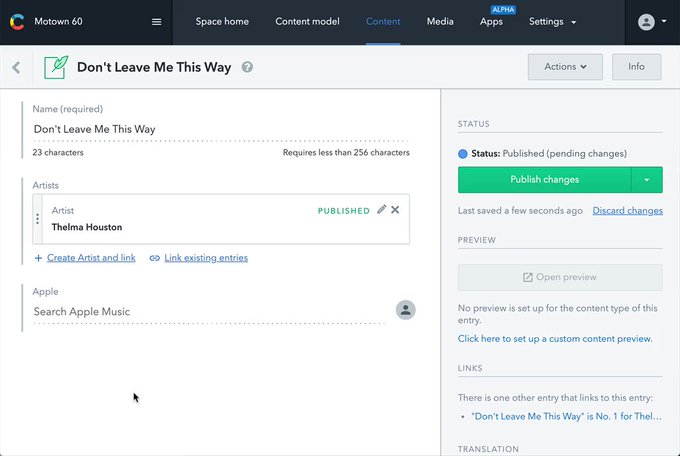This screenshot has width=680, height=456.
Task: Open help question mark next to title
Action: pyautogui.click(x=247, y=67)
